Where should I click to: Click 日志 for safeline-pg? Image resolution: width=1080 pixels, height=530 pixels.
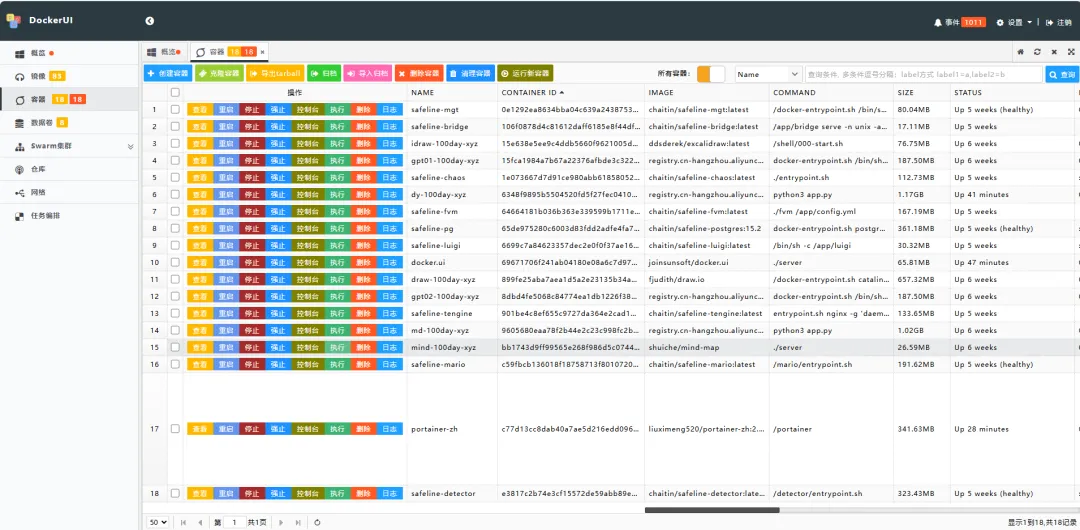[390, 229]
